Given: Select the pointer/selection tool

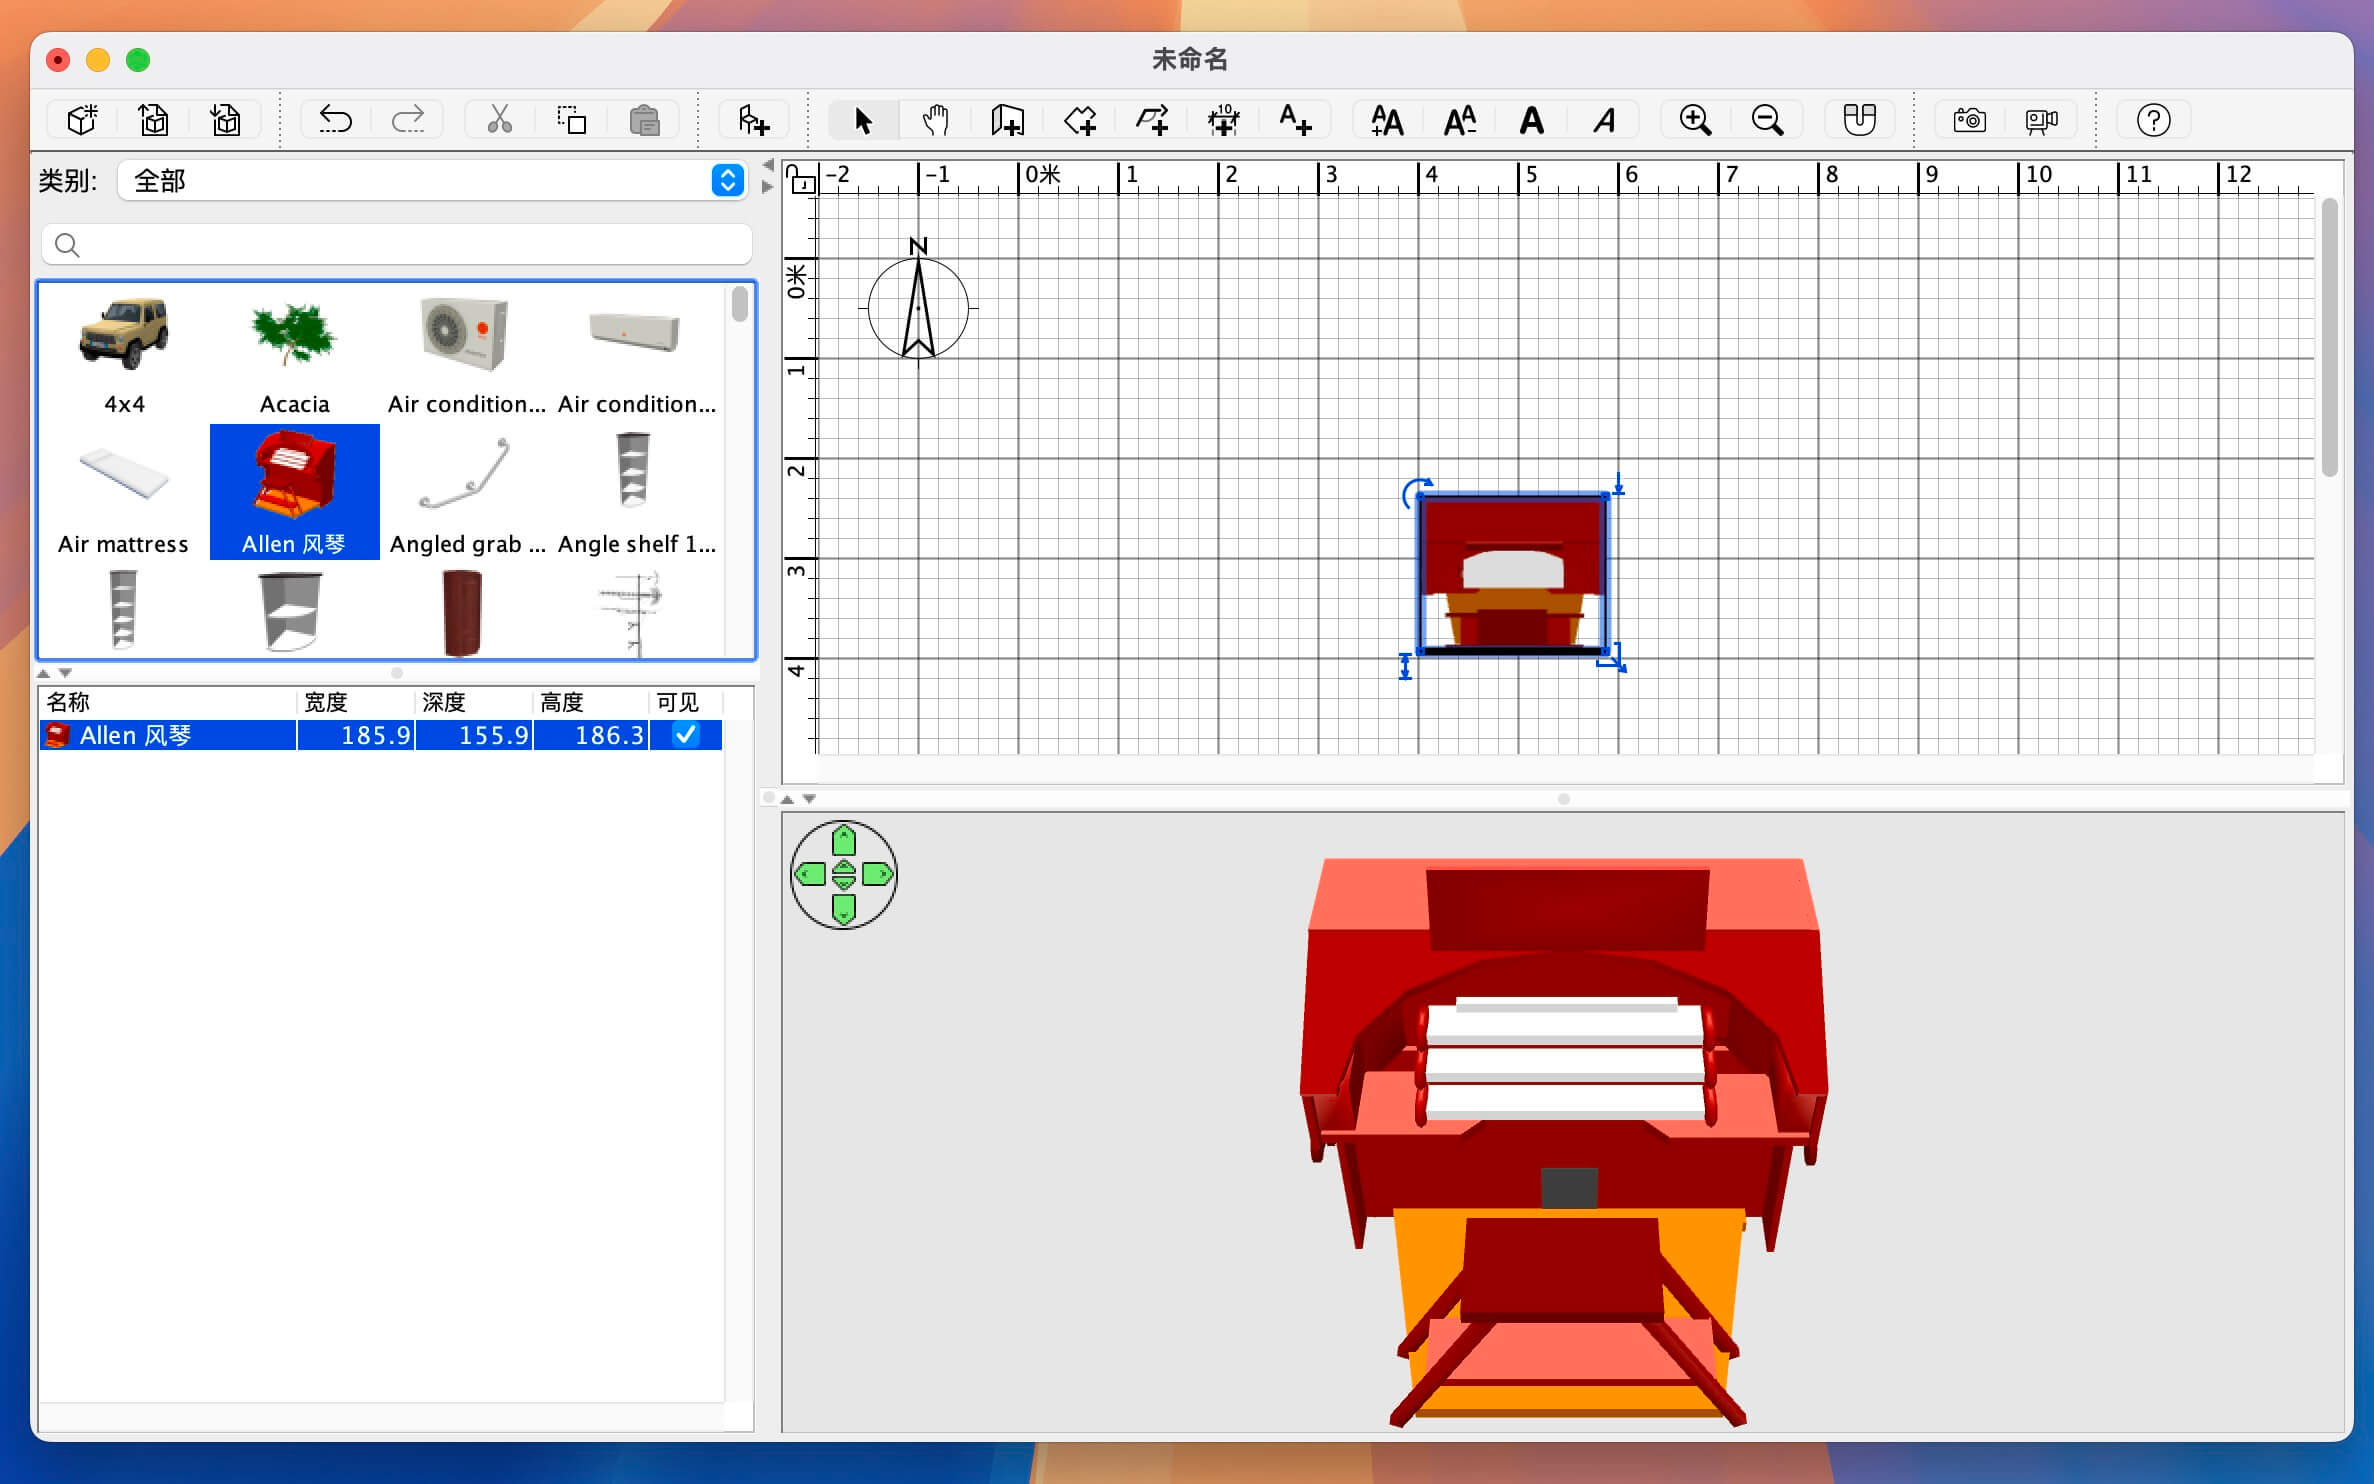Looking at the screenshot, I should point(863,118).
